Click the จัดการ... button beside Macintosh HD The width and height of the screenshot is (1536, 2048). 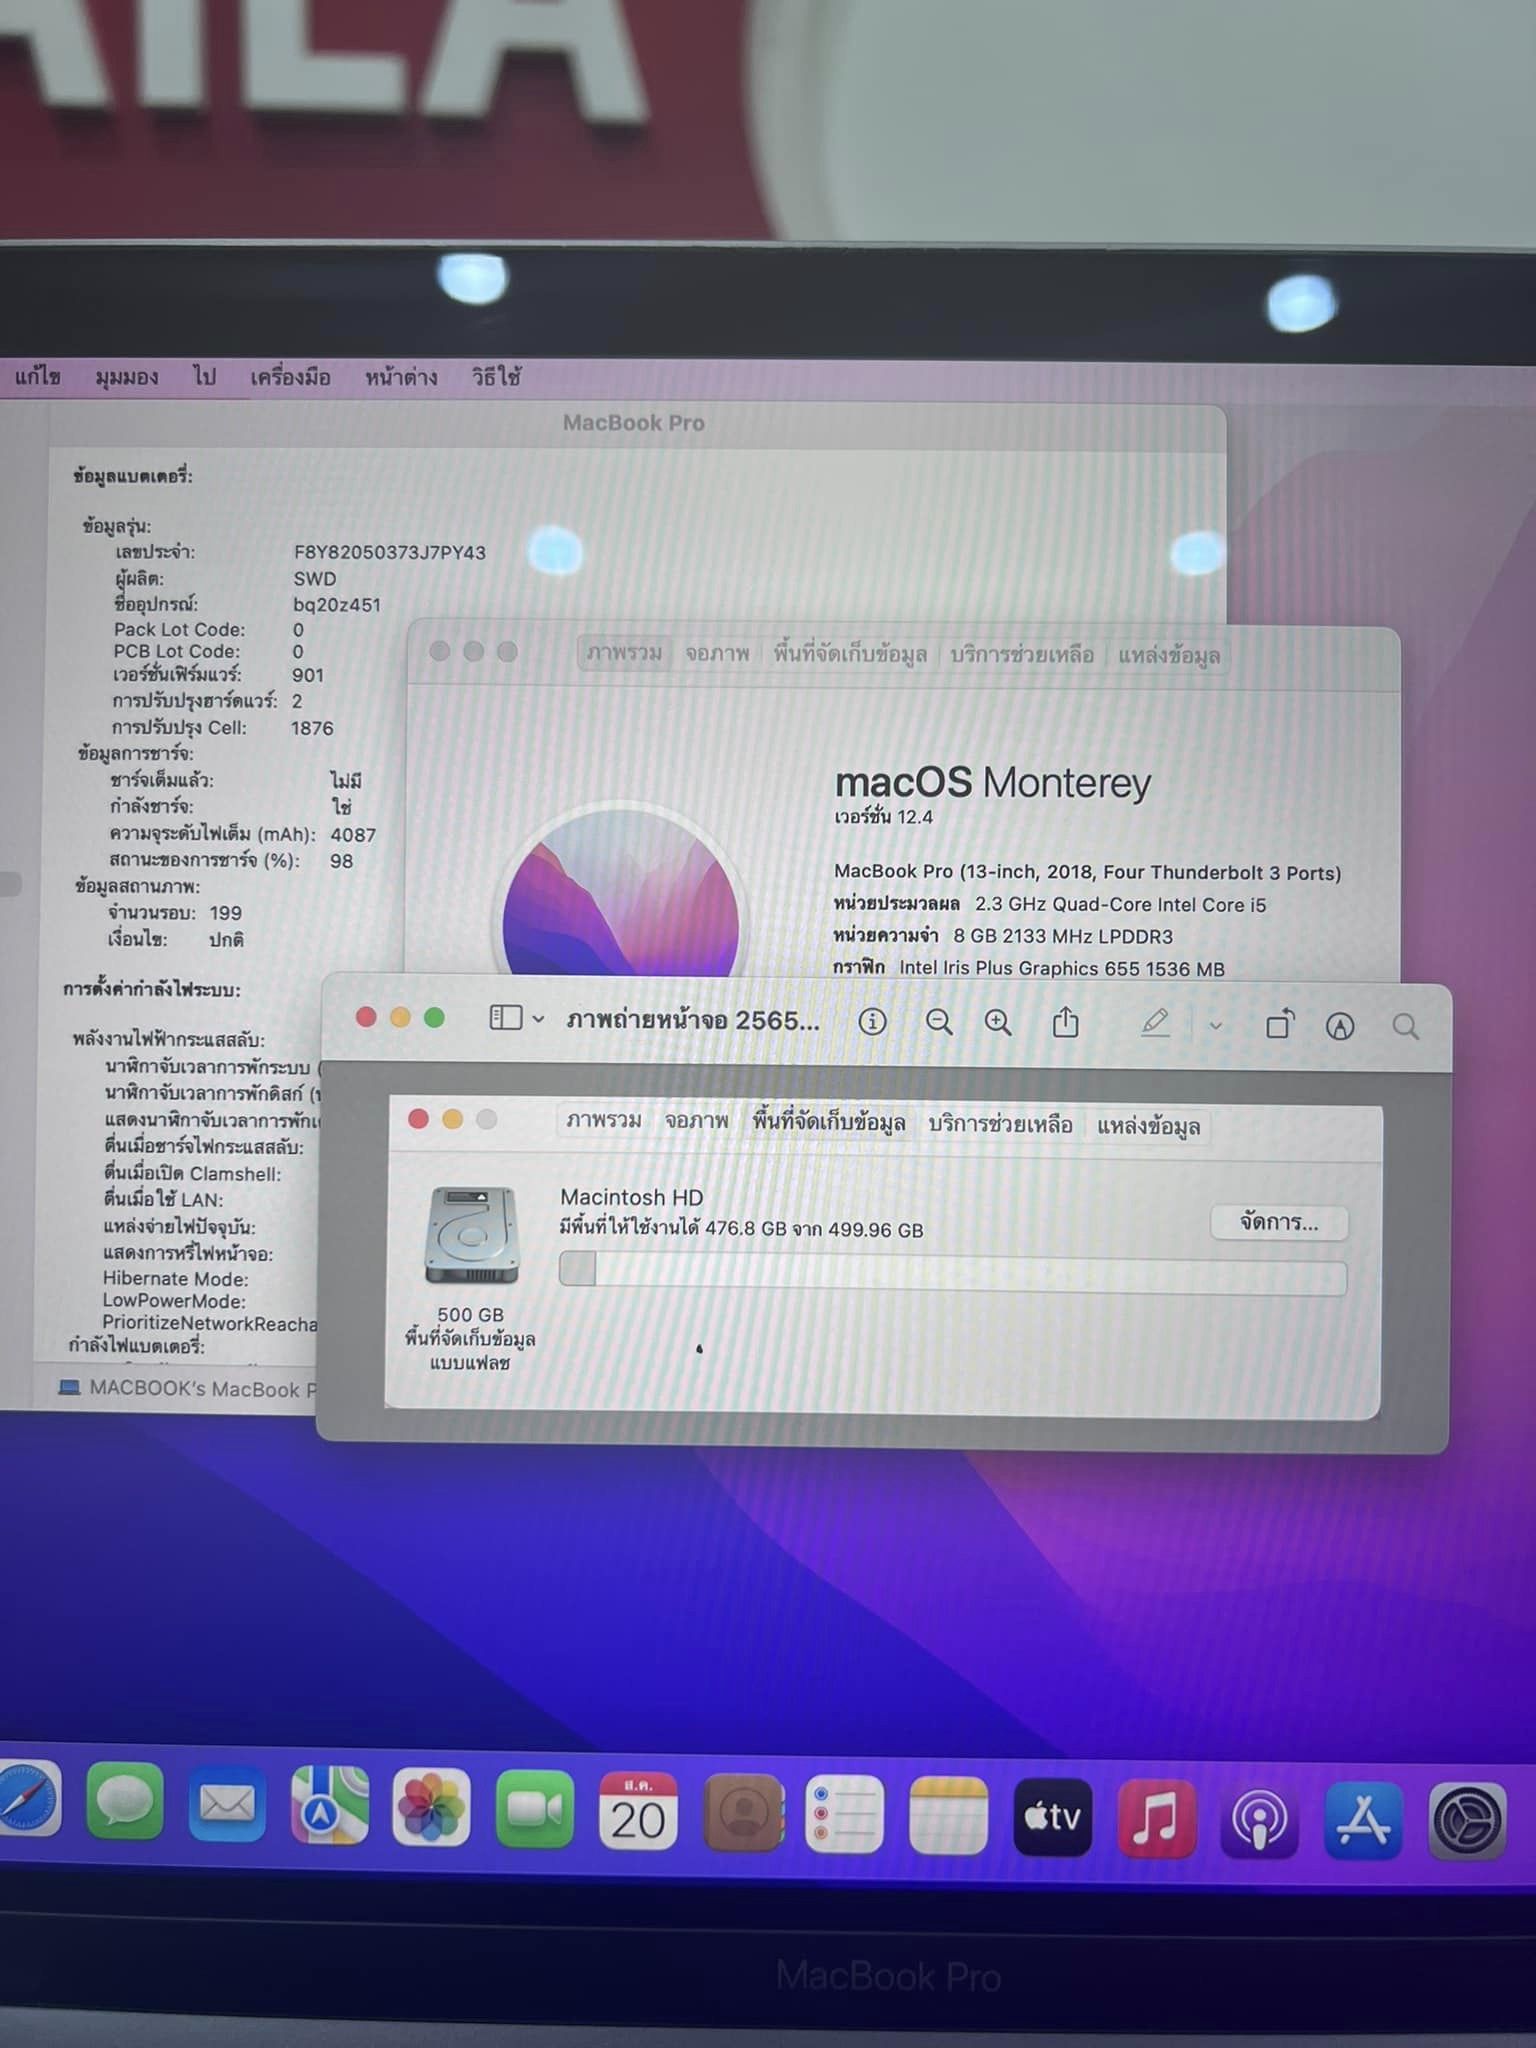pos(1278,1222)
